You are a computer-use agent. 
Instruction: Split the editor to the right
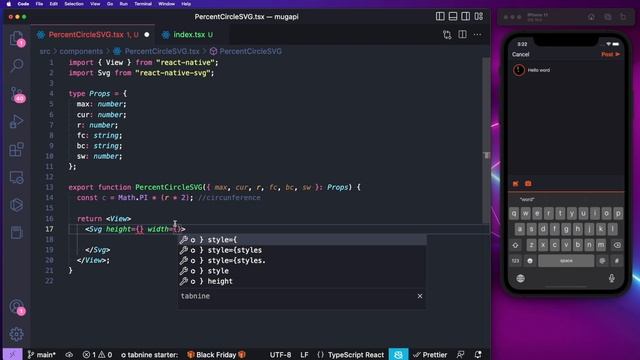[x=462, y=35]
